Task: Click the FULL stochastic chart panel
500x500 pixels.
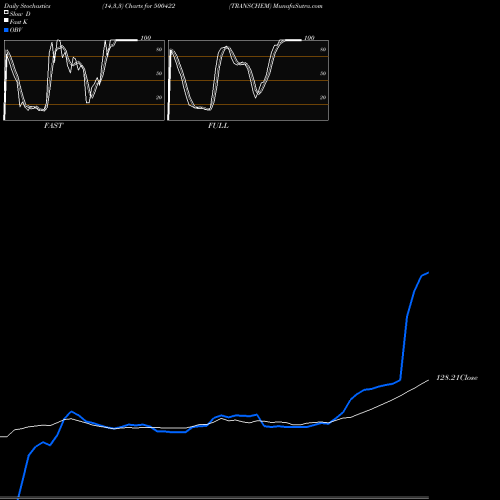Action: coord(248,80)
